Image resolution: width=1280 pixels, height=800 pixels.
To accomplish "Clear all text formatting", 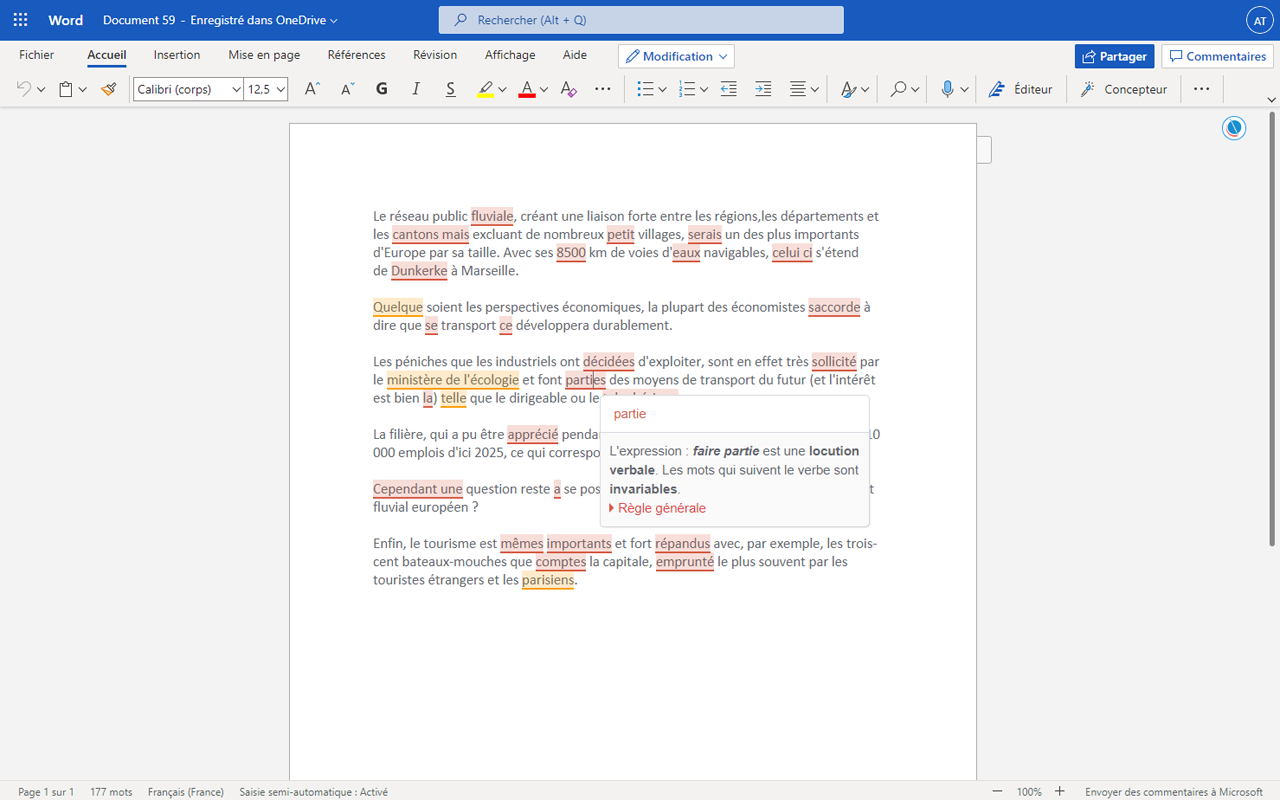I will coord(568,89).
